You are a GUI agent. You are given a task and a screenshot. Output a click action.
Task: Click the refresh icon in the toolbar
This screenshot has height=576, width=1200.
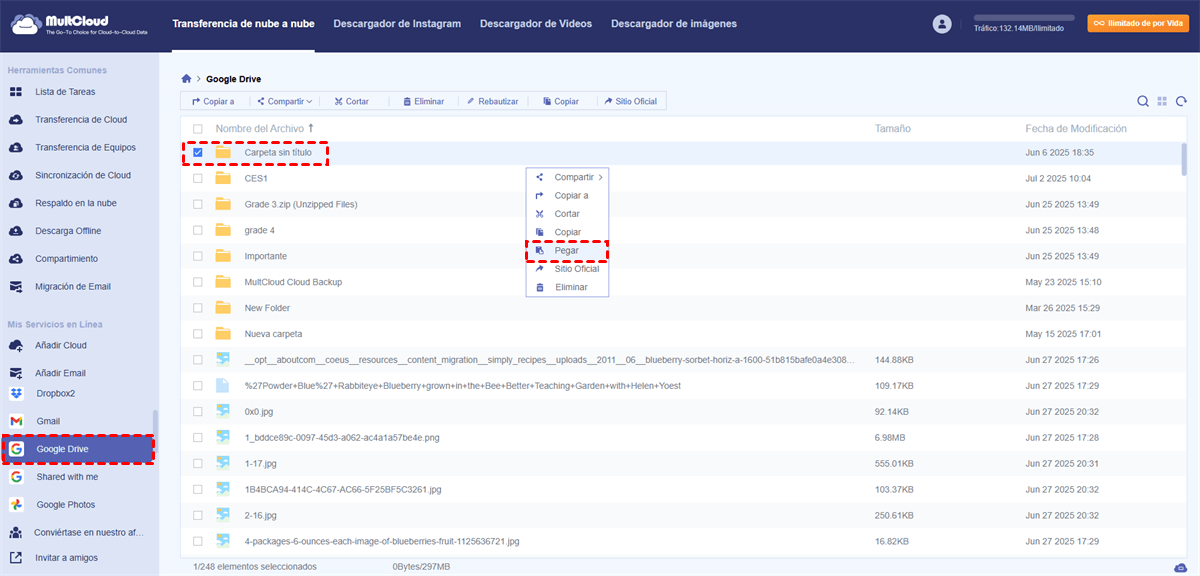pos(1182,101)
